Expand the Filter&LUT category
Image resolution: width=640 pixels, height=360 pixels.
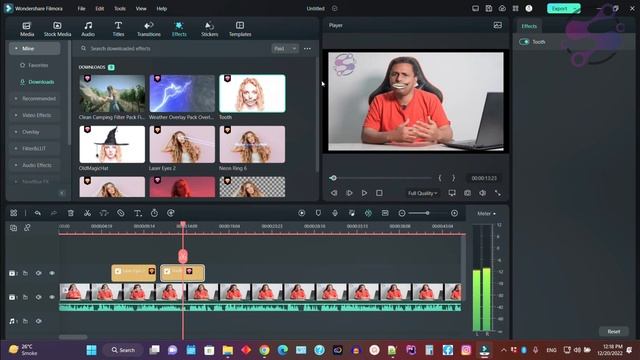tap(35, 149)
